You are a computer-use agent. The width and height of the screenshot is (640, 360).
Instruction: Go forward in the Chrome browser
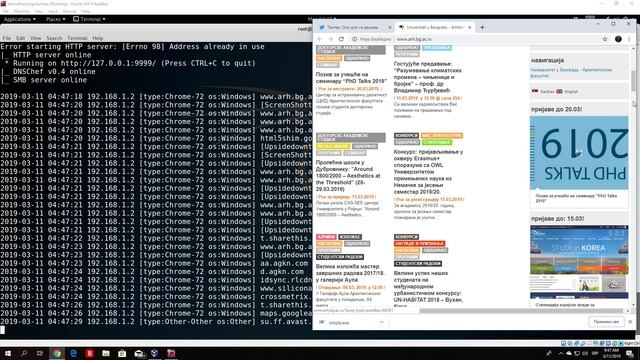tap(331, 39)
